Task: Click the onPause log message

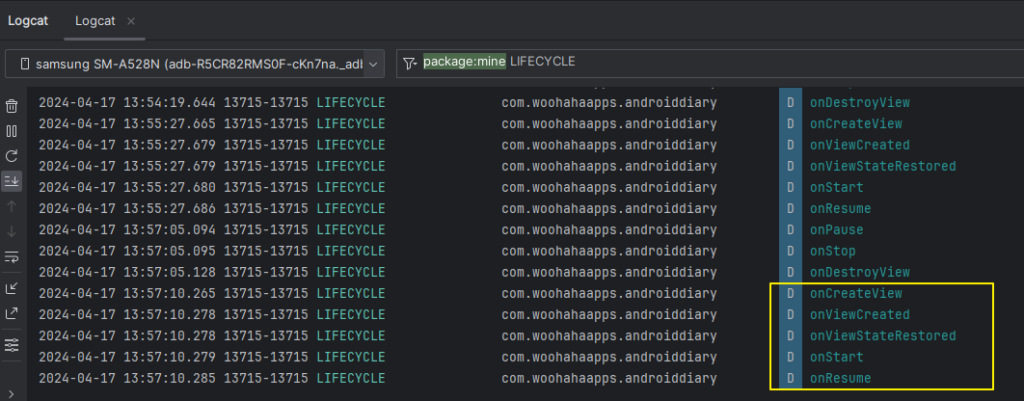Action: pos(837,230)
